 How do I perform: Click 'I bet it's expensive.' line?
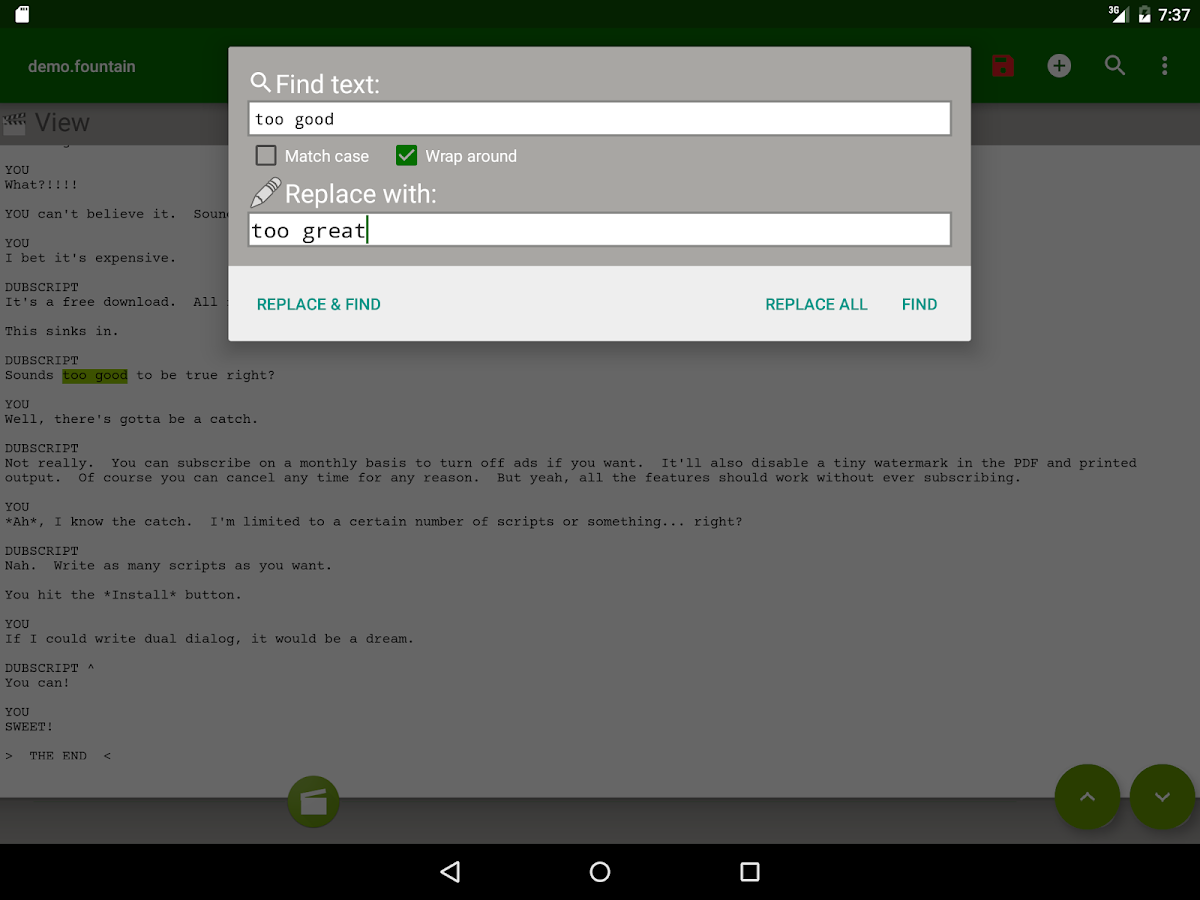[90, 258]
